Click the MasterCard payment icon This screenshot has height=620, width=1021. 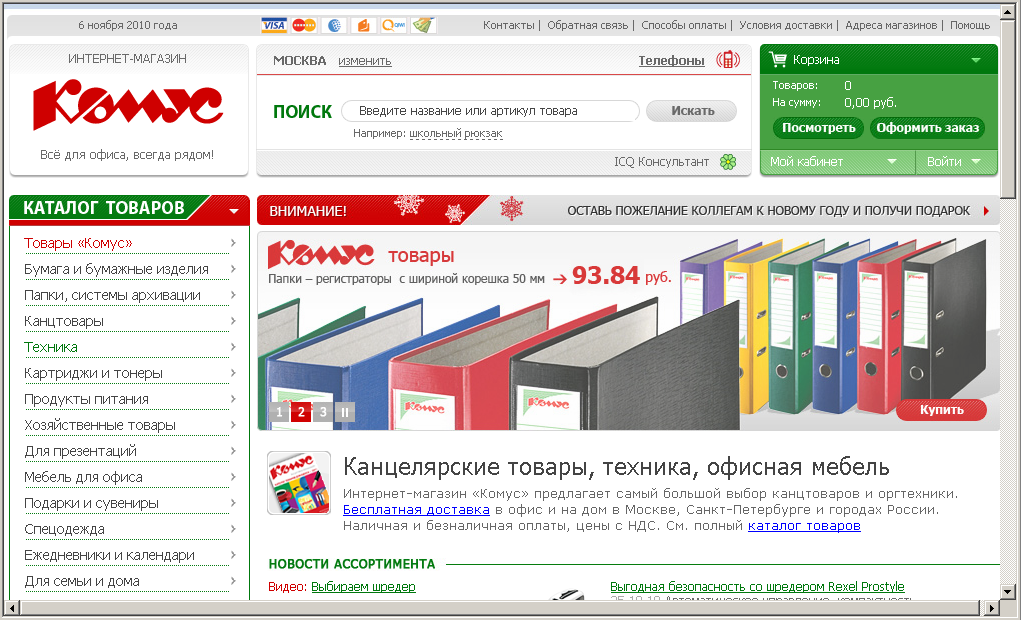[x=304, y=25]
